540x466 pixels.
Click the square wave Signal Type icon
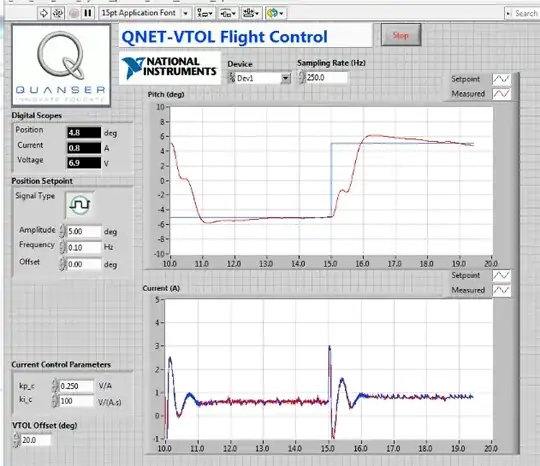(80, 205)
